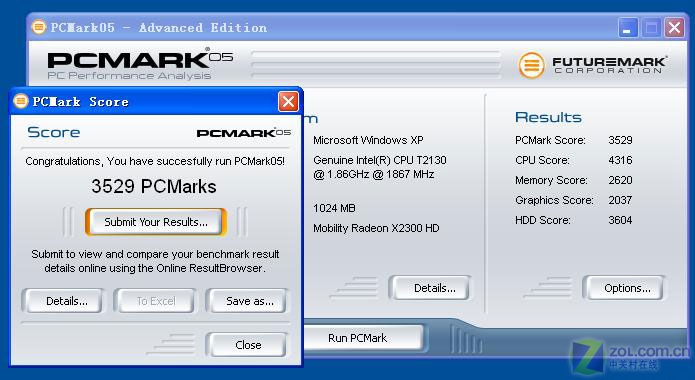Click 'Mobility Radeon X2300 HD' graphics text
The height and width of the screenshot is (380, 695).
point(376,228)
